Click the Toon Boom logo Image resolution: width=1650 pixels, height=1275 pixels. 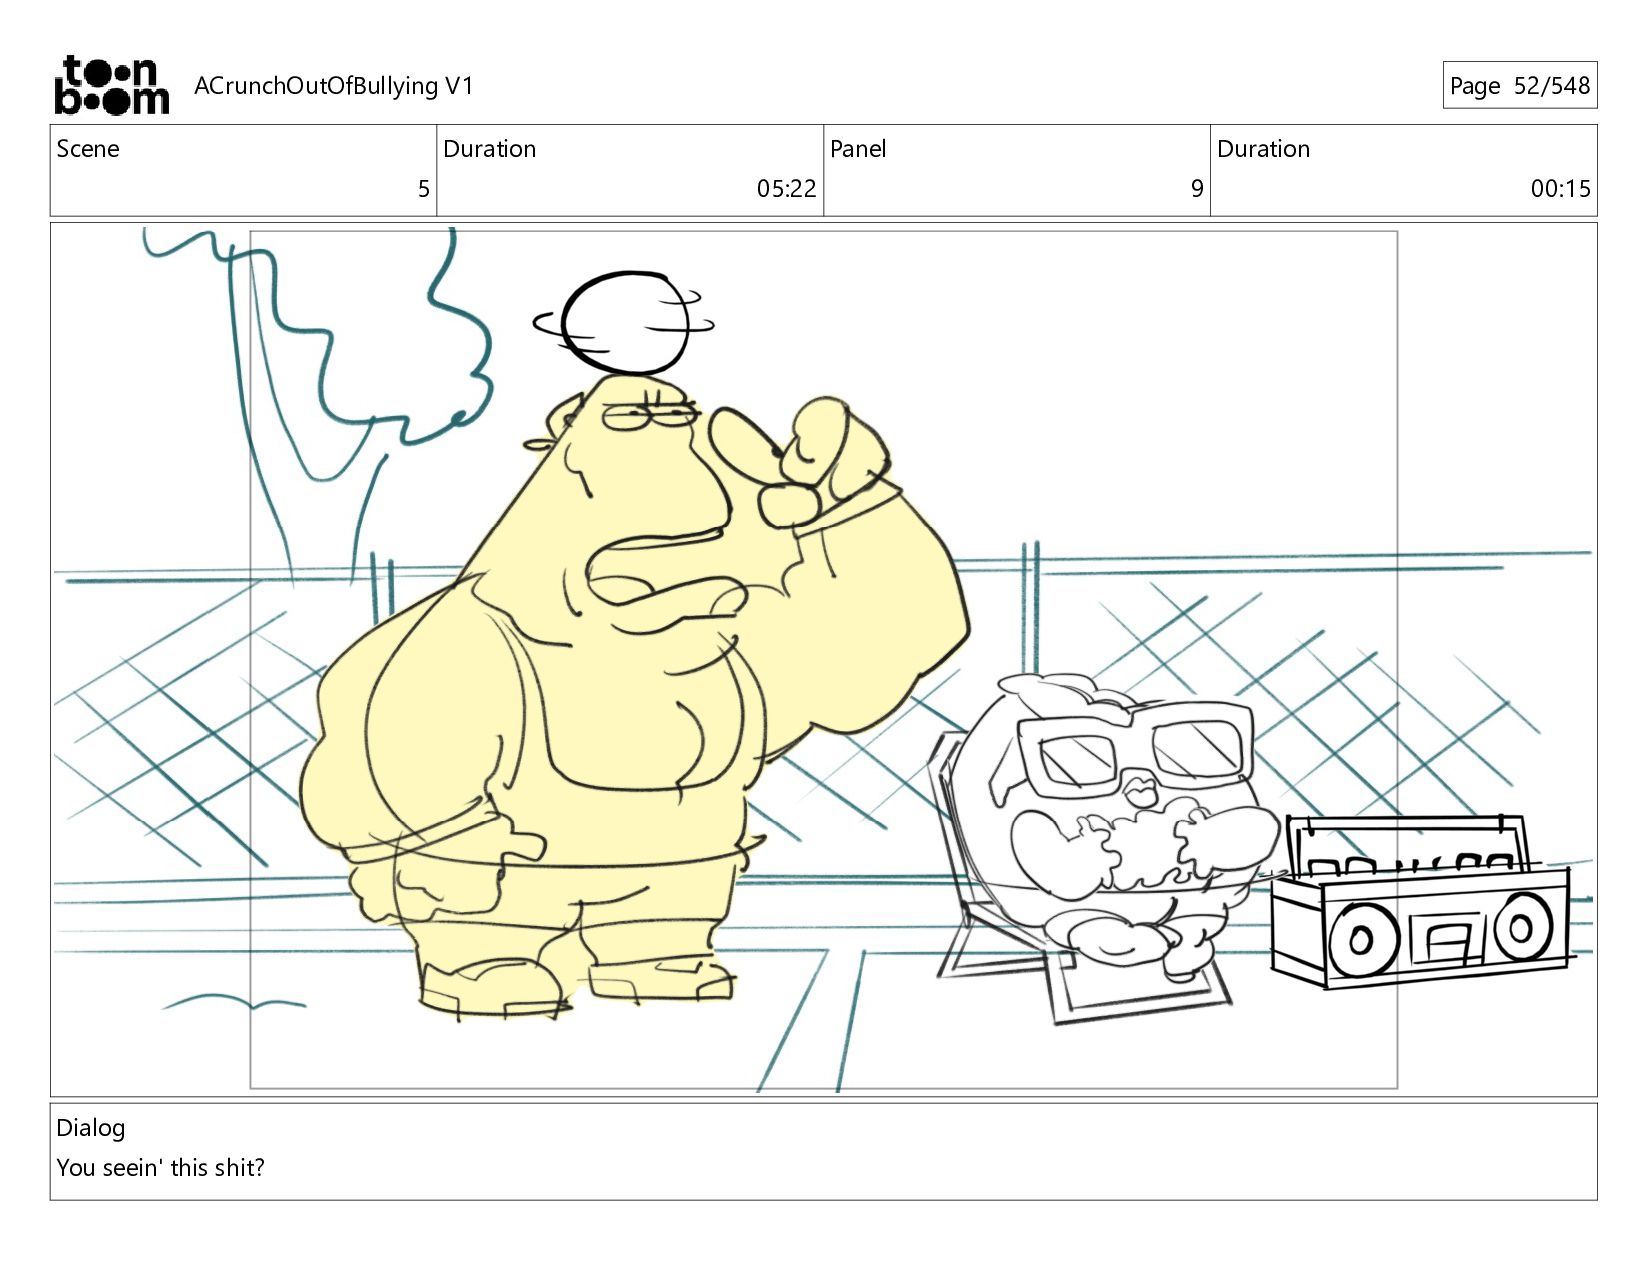pos(111,85)
